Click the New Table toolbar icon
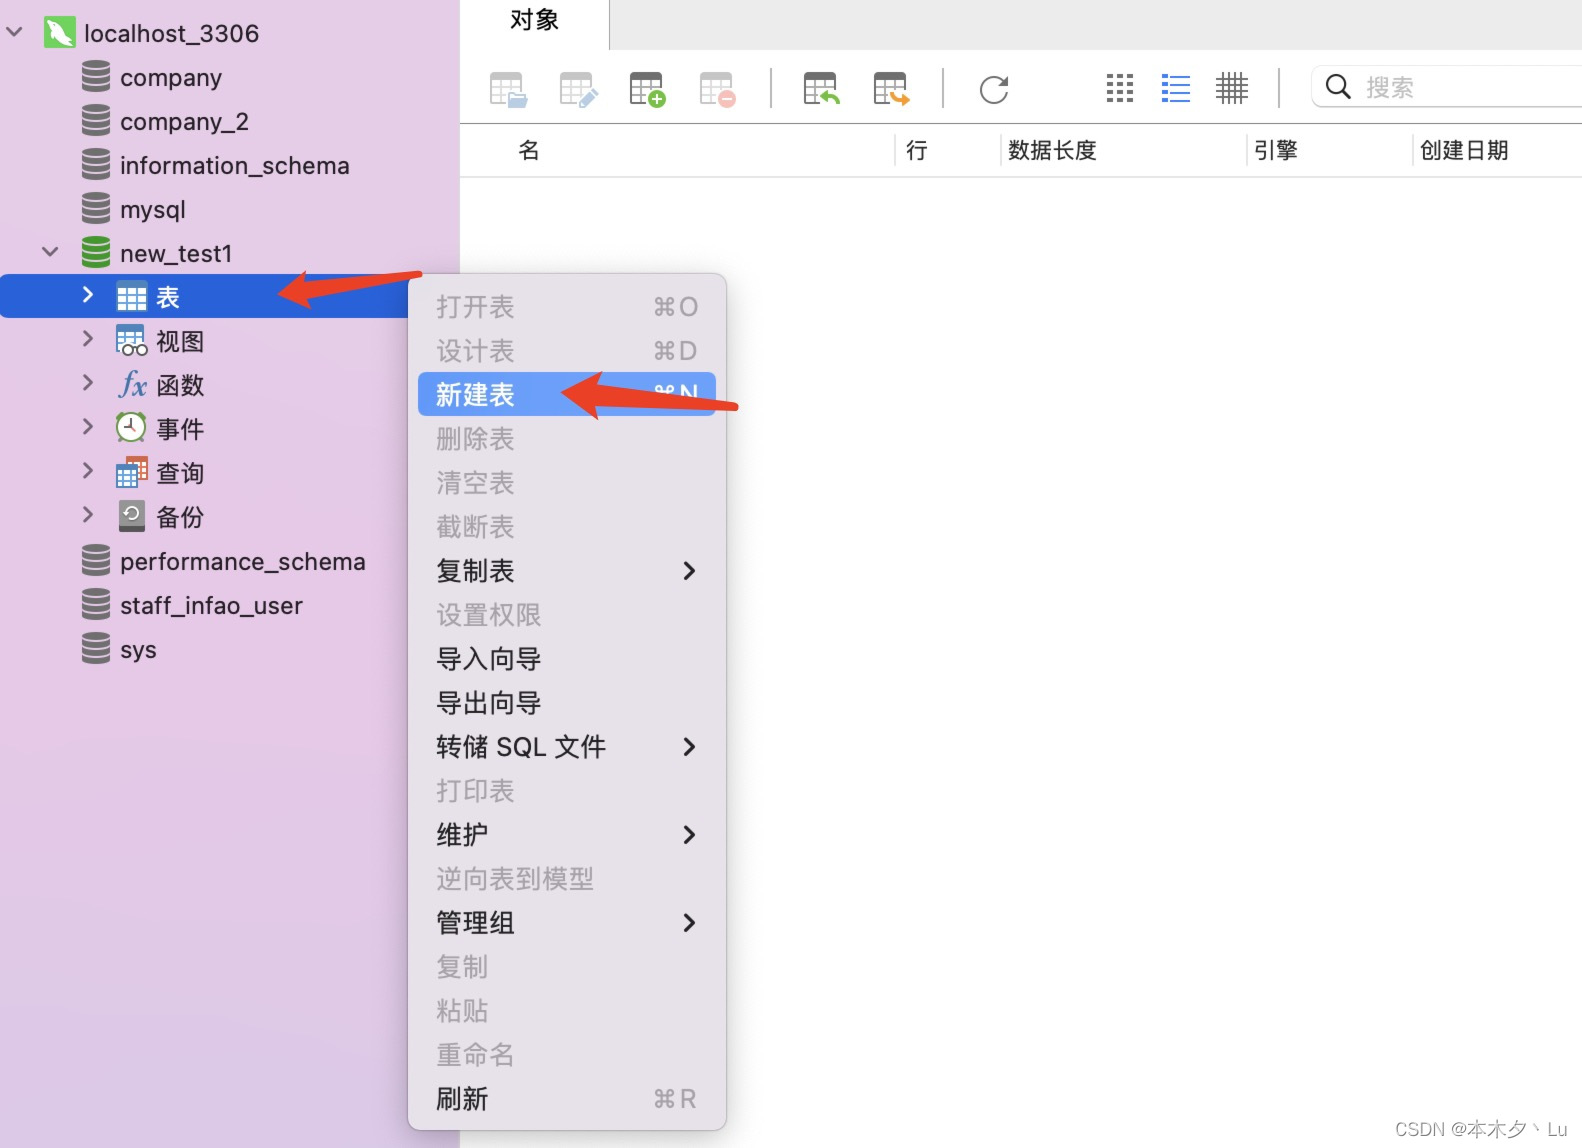The height and width of the screenshot is (1148, 1582). coord(647,89)
